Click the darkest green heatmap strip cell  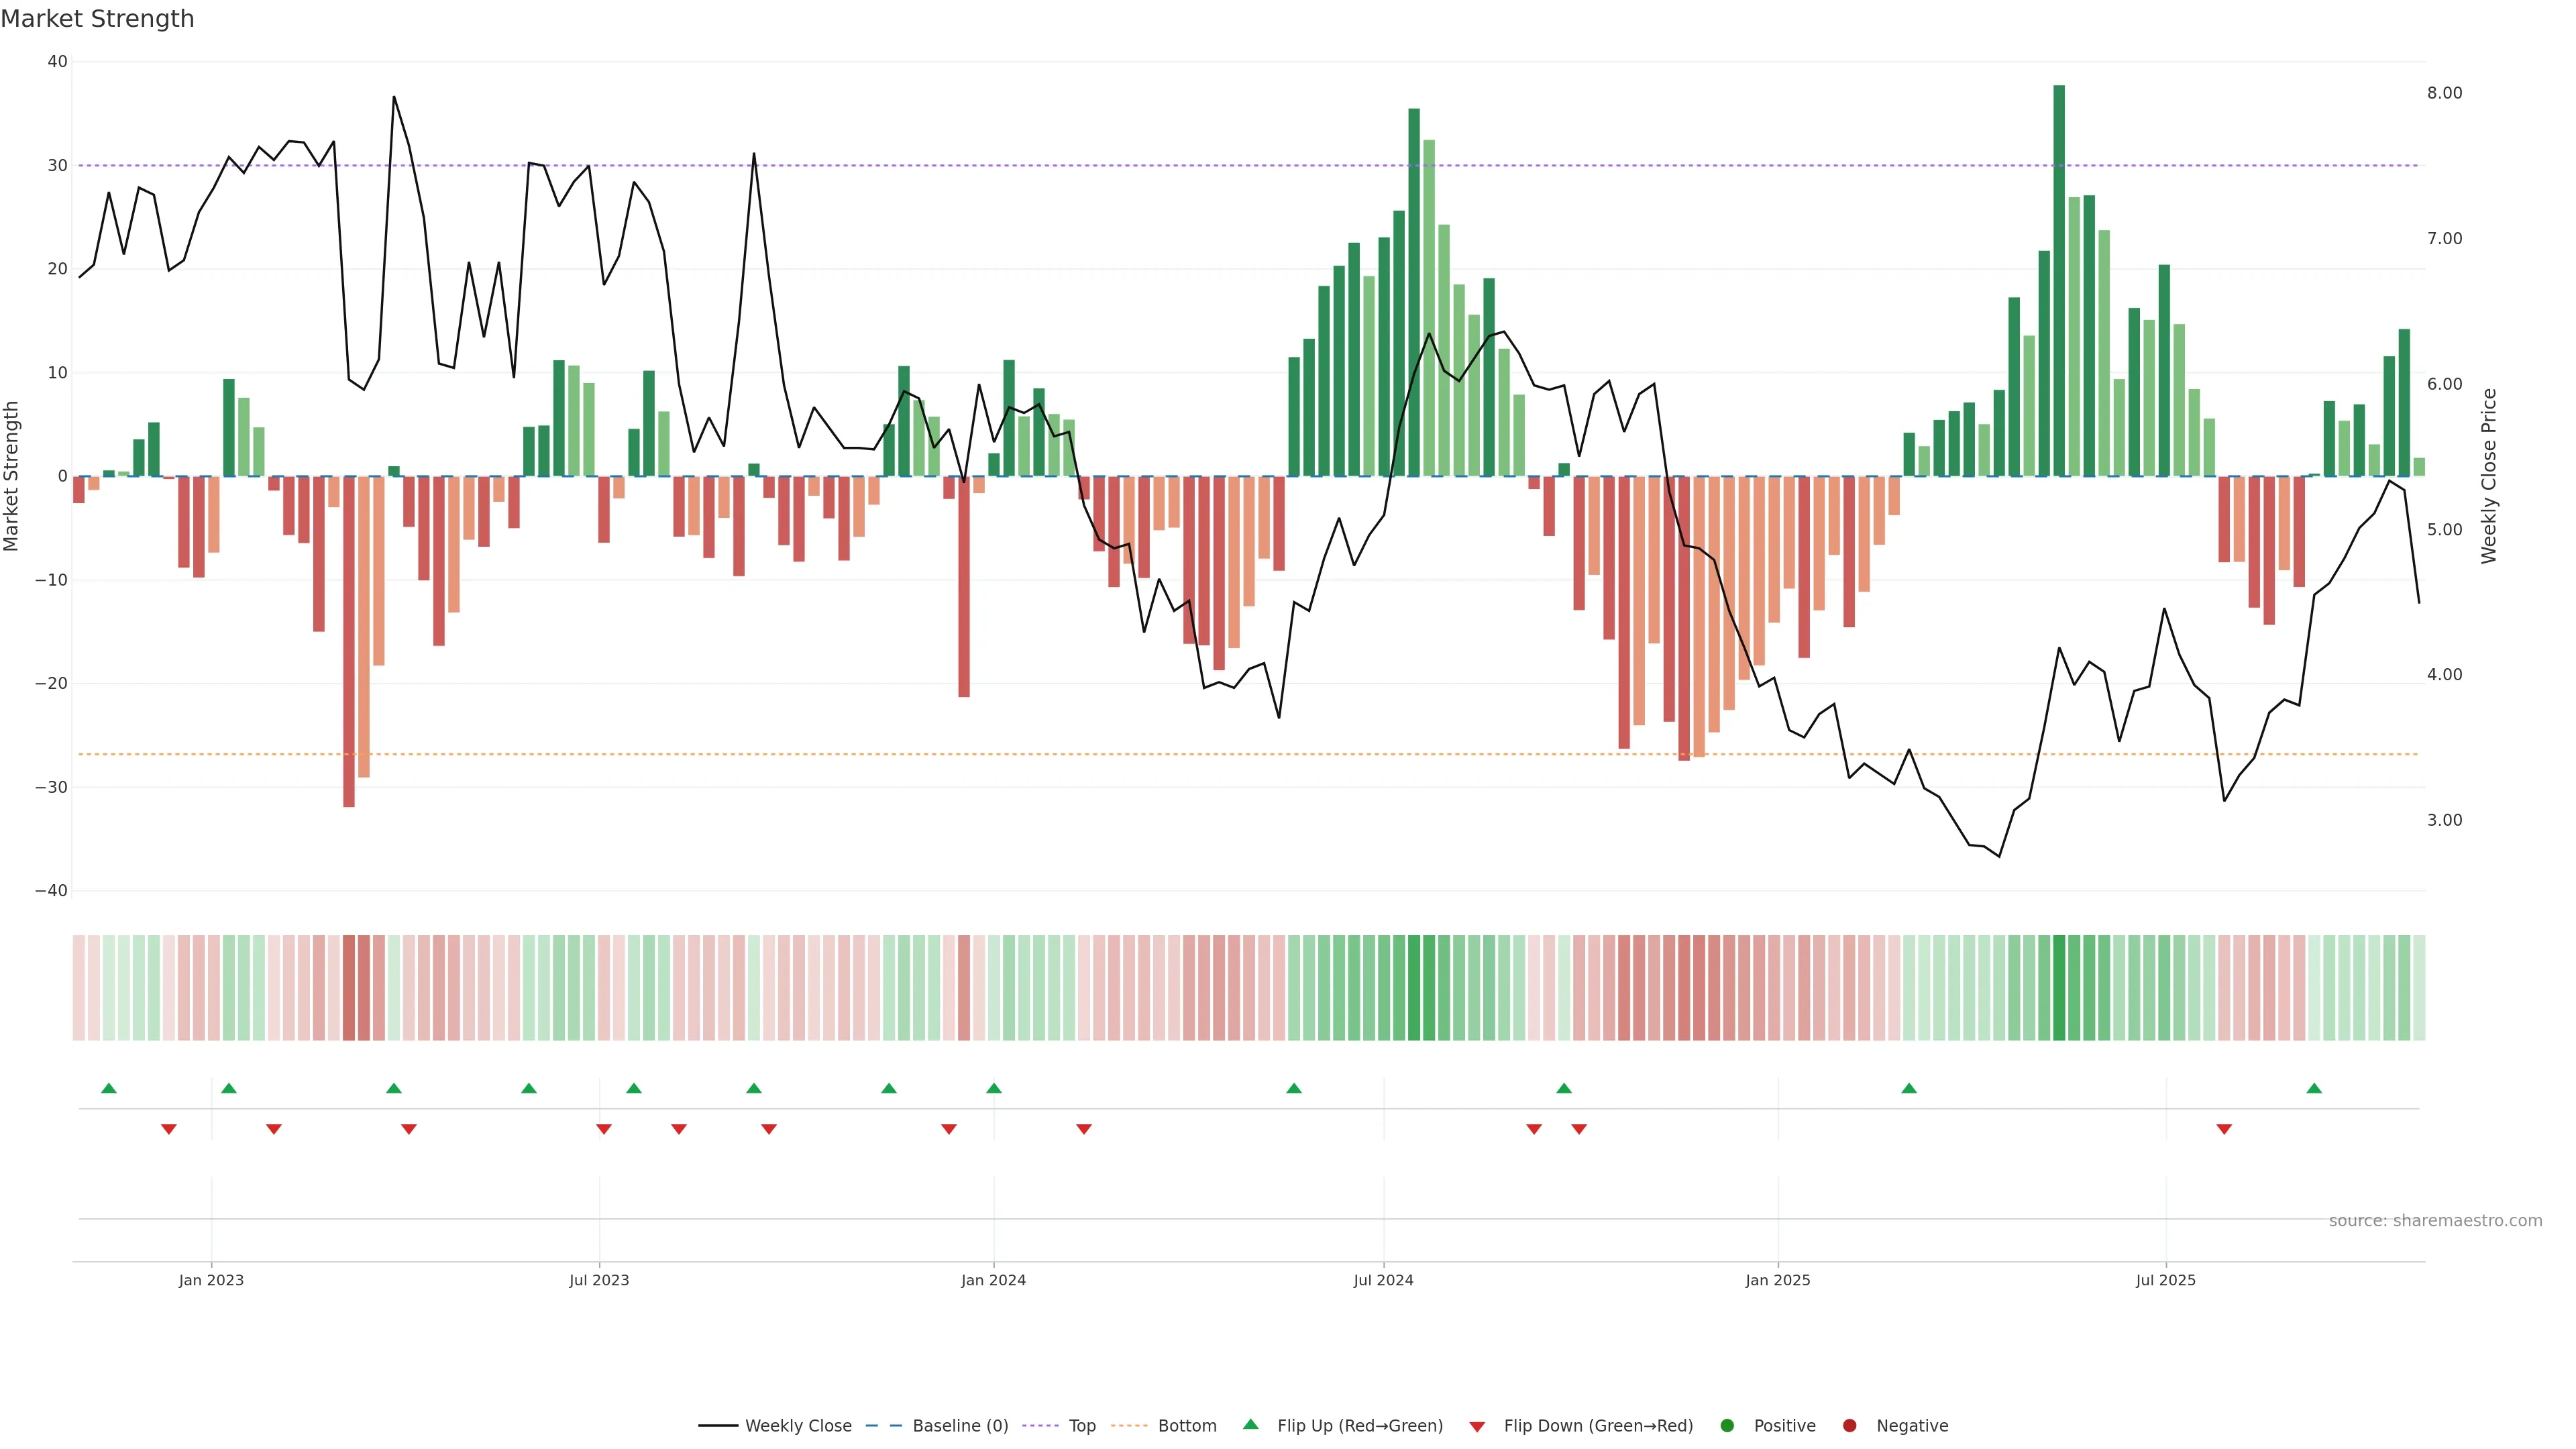point(2059,988)
